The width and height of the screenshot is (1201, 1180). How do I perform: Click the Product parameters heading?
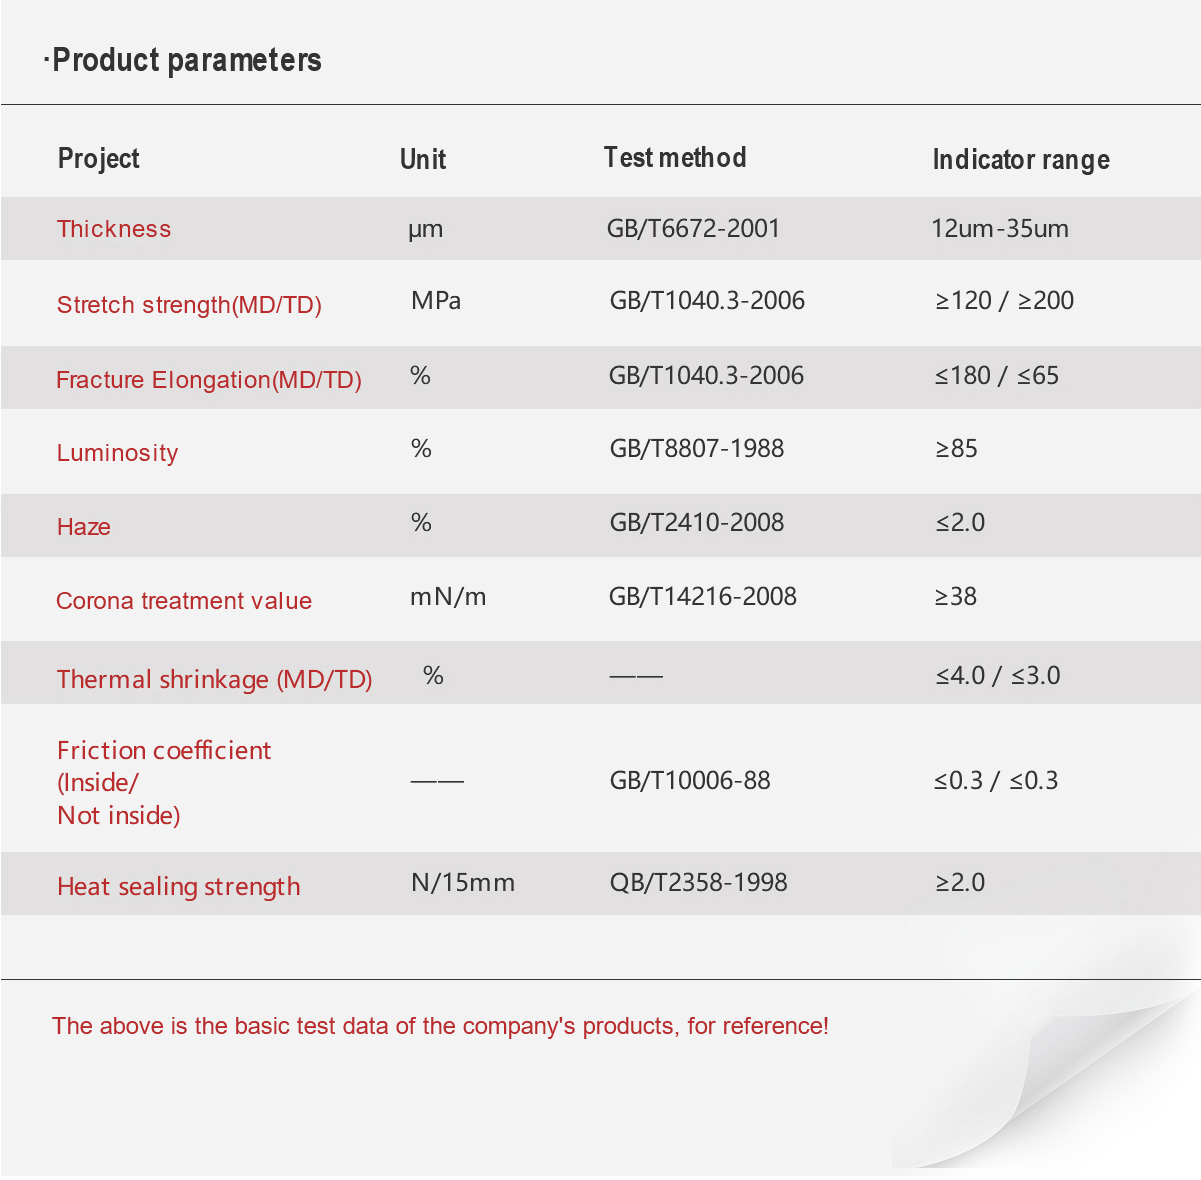click(x=183, y=61)
